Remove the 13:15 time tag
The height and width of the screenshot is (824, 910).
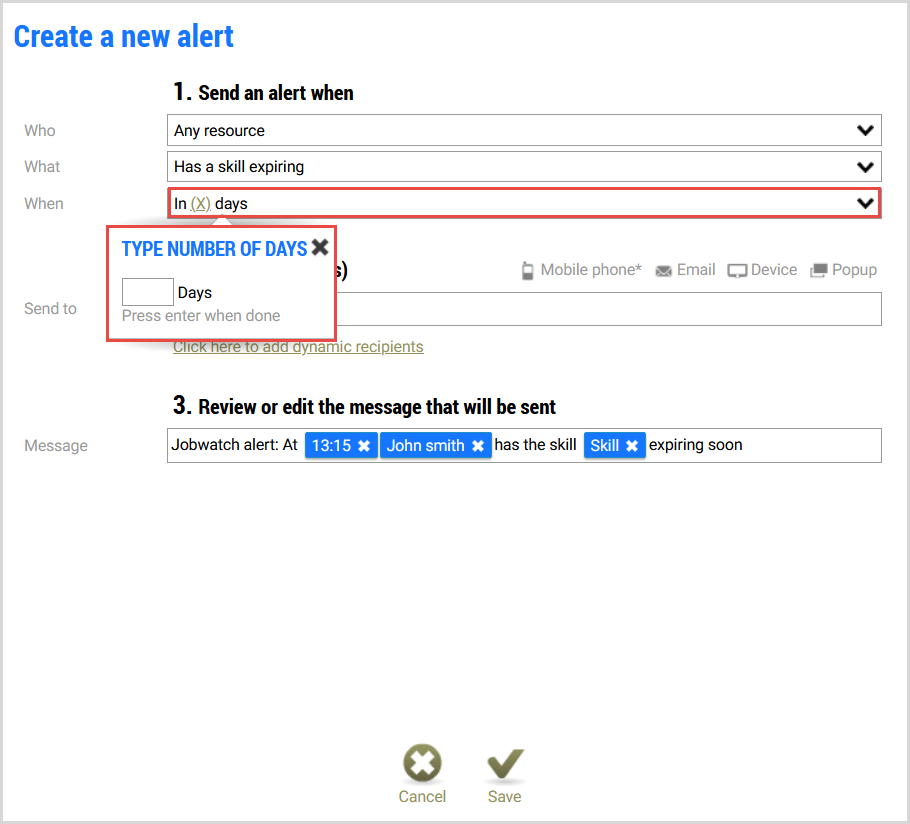click(x=364, y=446)
